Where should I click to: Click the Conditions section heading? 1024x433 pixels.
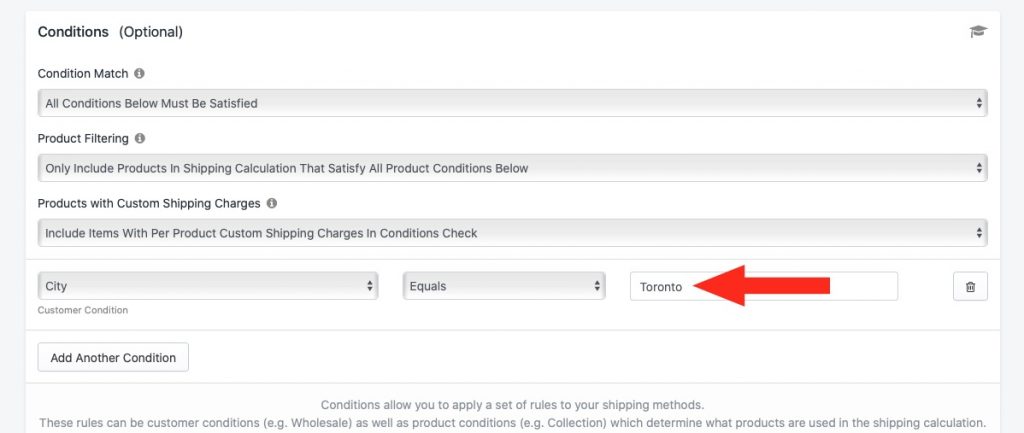73,32
